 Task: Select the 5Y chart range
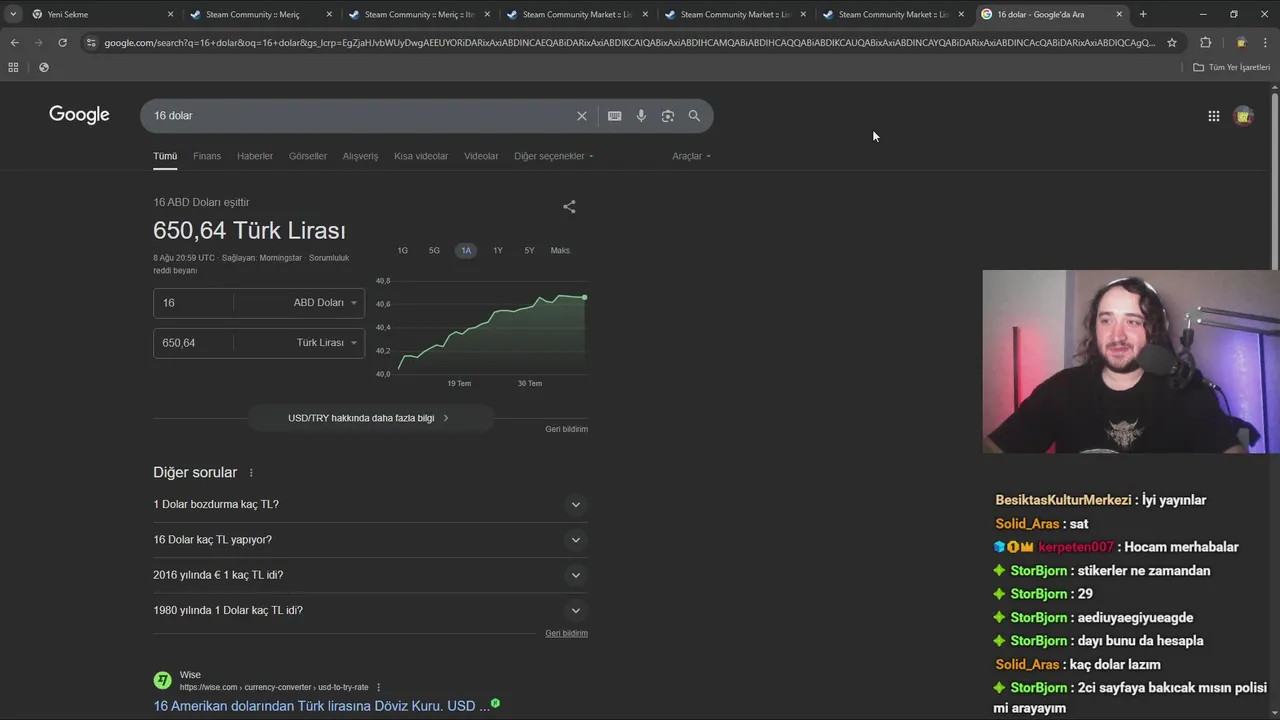point(529,251)
